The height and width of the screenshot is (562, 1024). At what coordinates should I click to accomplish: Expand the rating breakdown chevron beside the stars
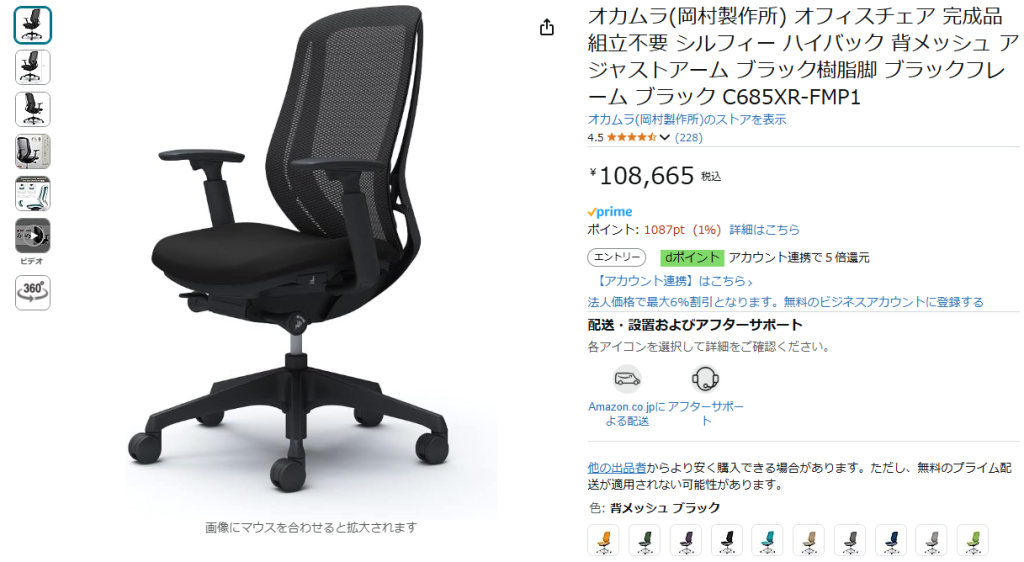point(665,138)
